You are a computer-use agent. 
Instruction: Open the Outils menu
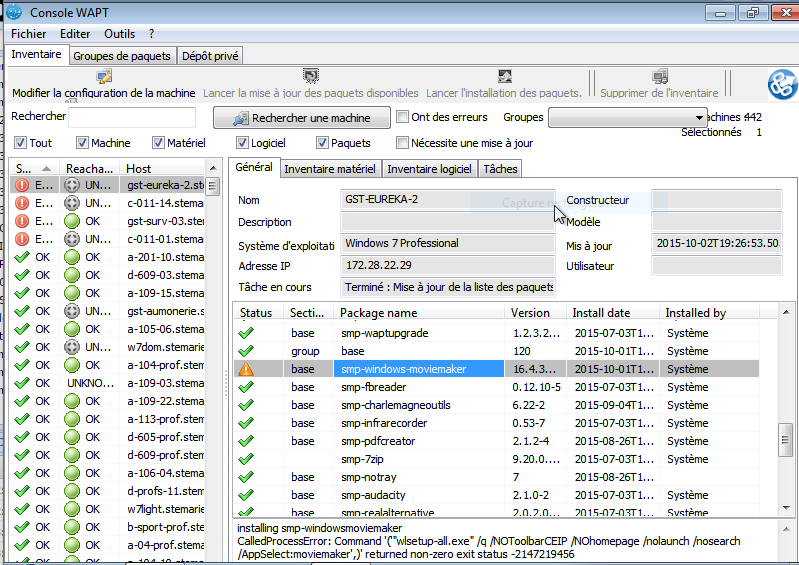click(x=119, y=34)
